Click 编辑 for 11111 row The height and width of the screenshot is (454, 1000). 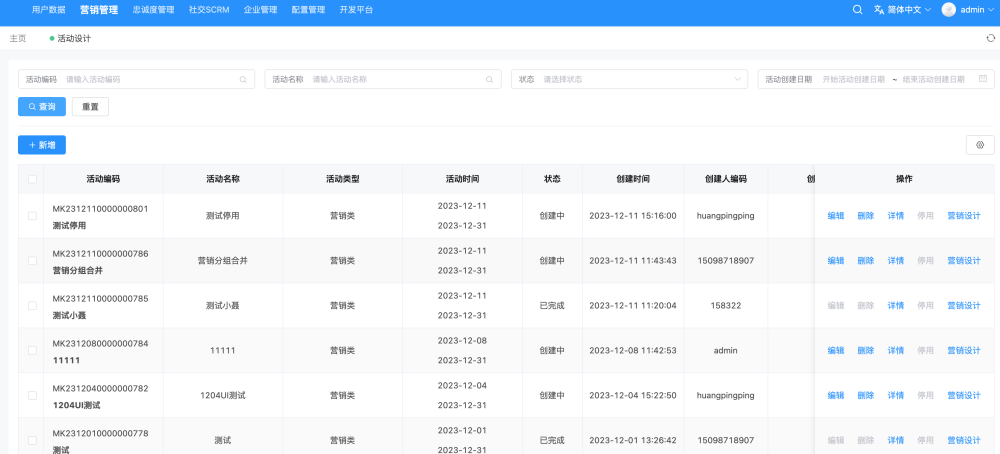(x=836, y=351)
